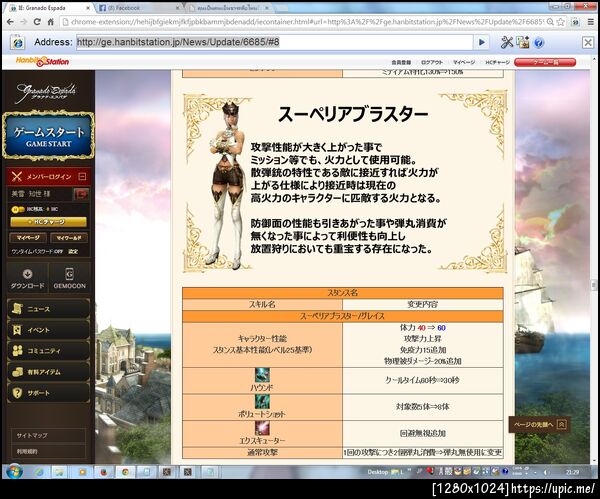Open the 有料アイテム menu item

click(48, 372)
